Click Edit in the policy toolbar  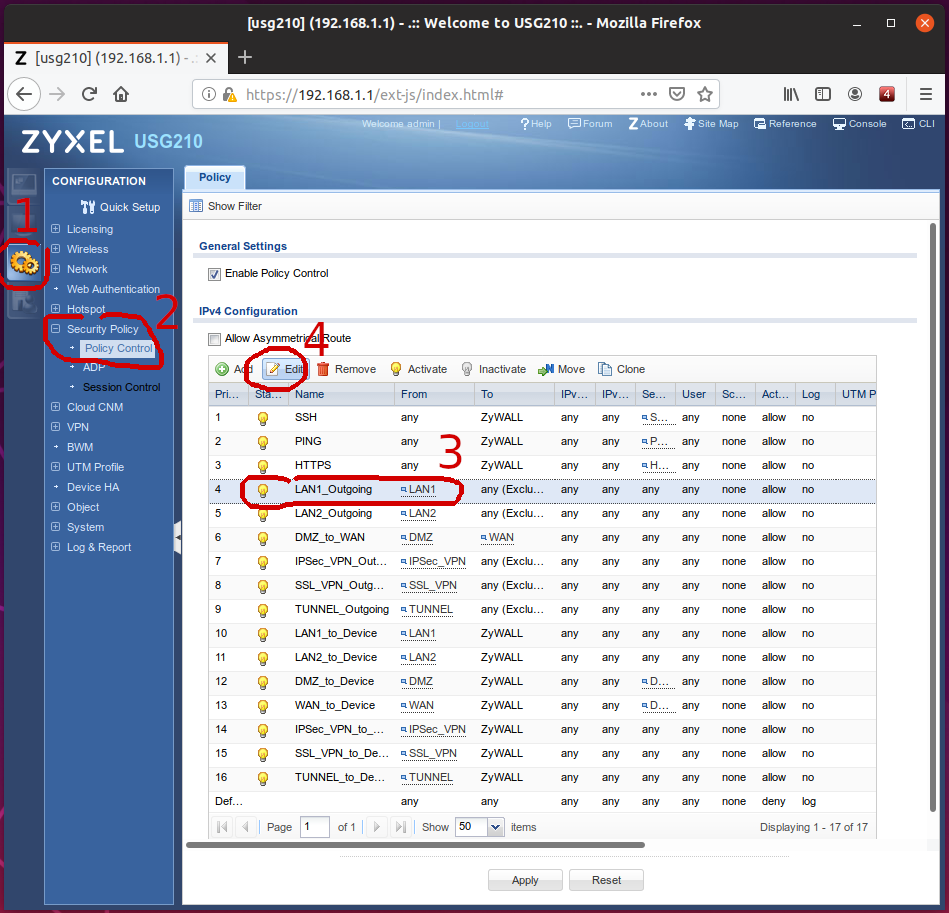[285, 369]
